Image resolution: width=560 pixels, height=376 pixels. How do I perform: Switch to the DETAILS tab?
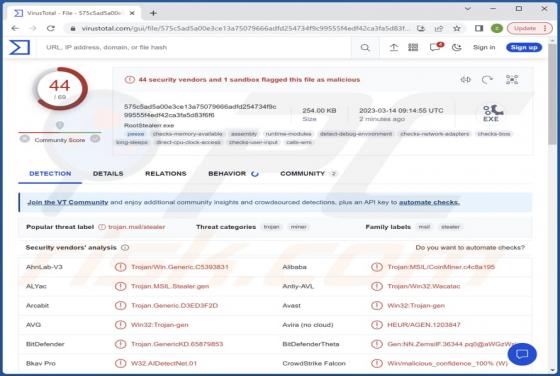108,174
